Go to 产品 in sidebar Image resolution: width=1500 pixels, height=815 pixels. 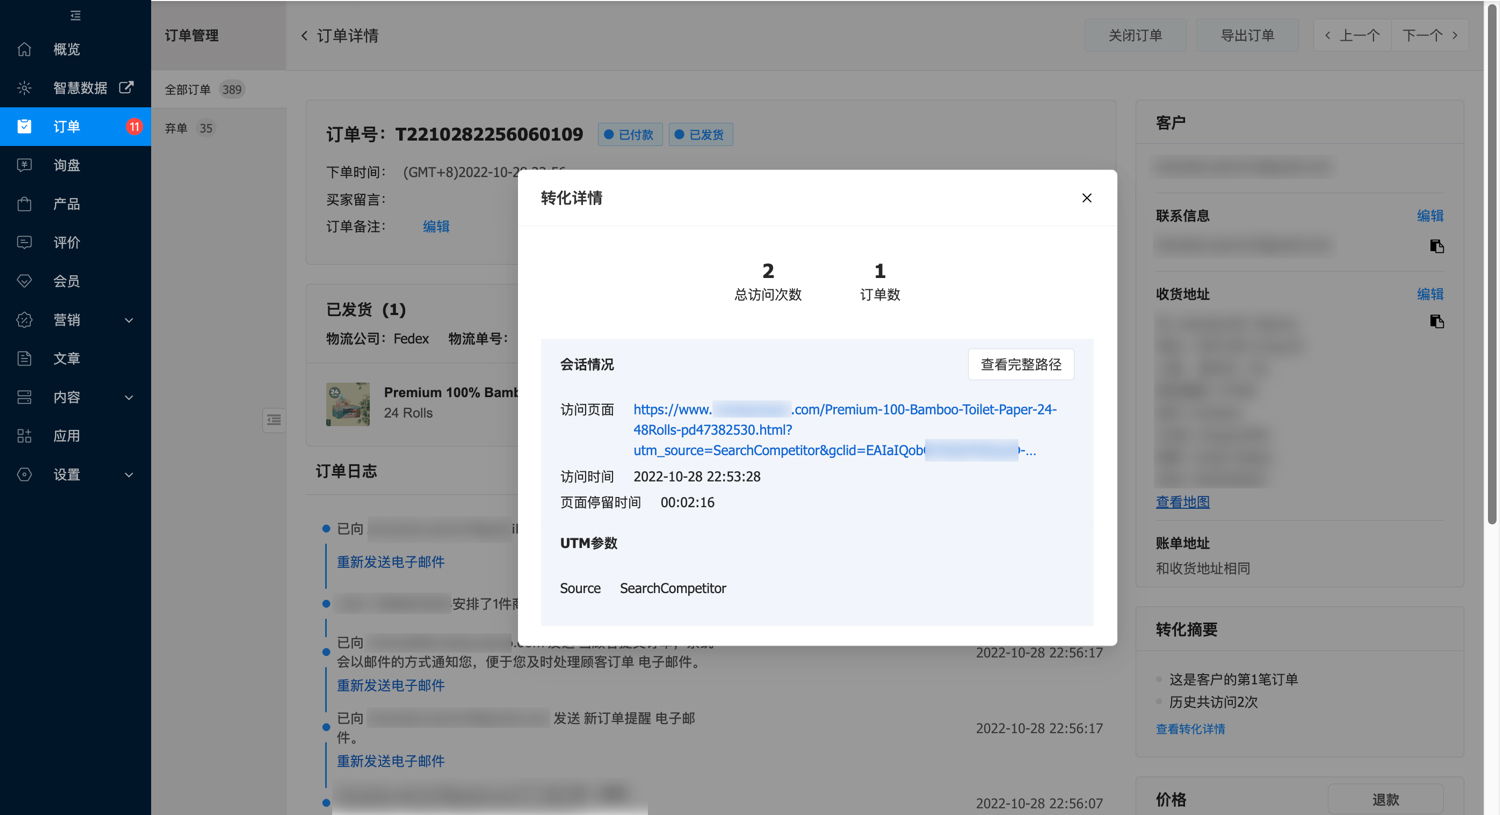point(66,204)
